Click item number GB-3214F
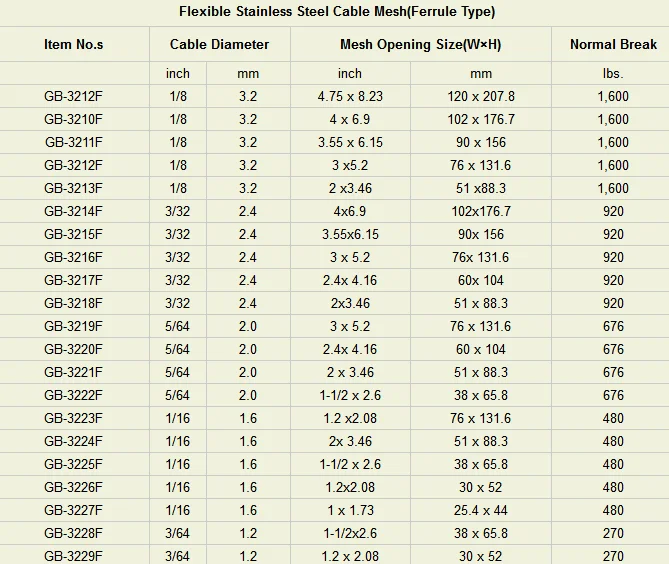 pyautogui.click(x=73, y=211)
